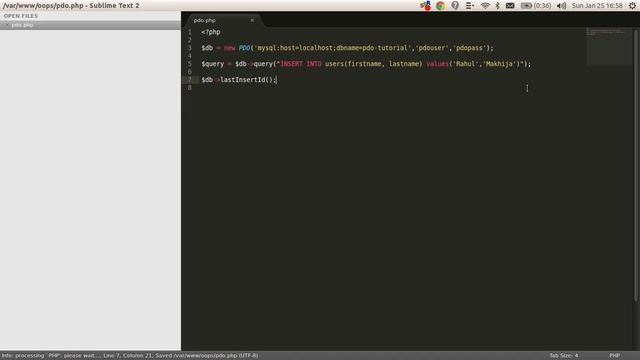640x360 pixels.
Task: Click the PDO class name on line 3
Action: pos(244,48)
